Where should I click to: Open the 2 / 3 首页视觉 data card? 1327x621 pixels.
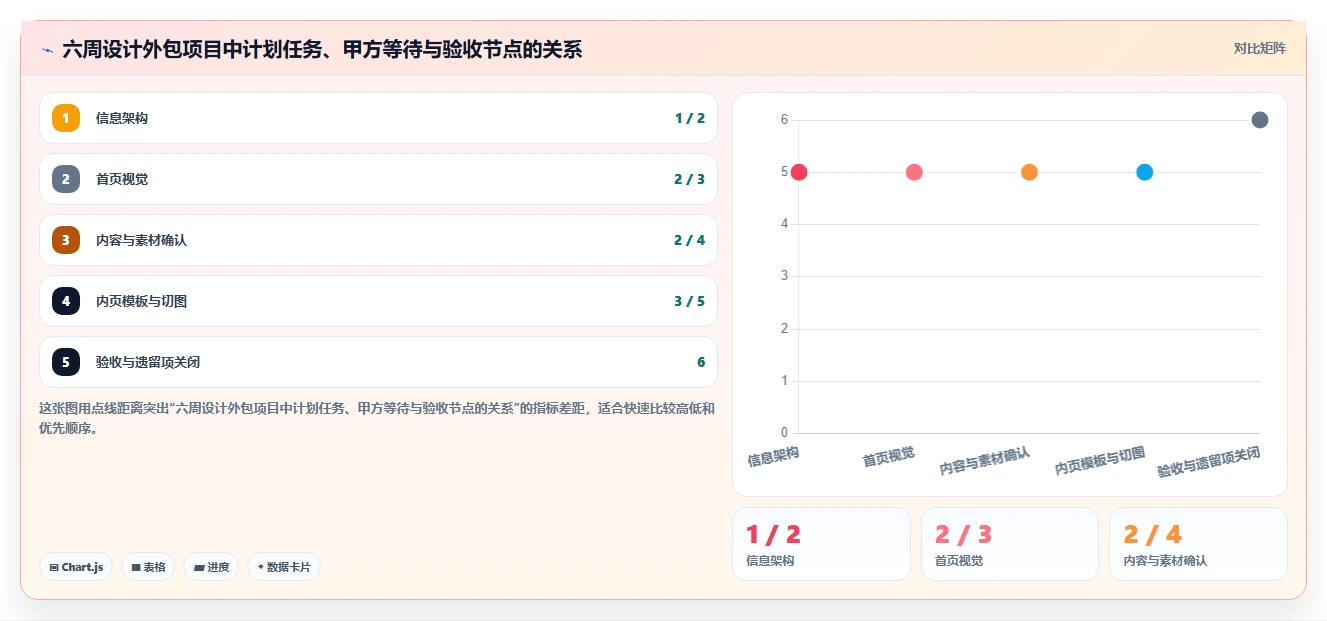[1010, 544]
